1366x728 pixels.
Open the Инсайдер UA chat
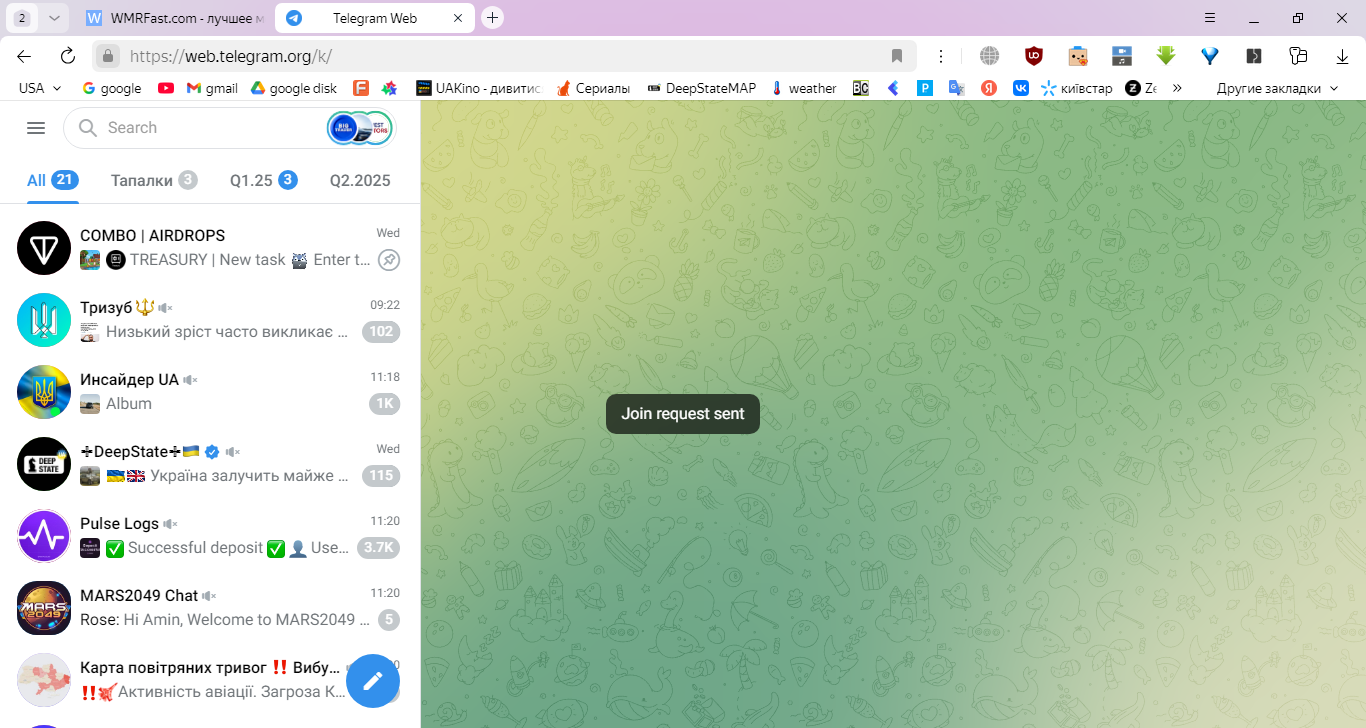pyautogui.click(x=209, y=391)
